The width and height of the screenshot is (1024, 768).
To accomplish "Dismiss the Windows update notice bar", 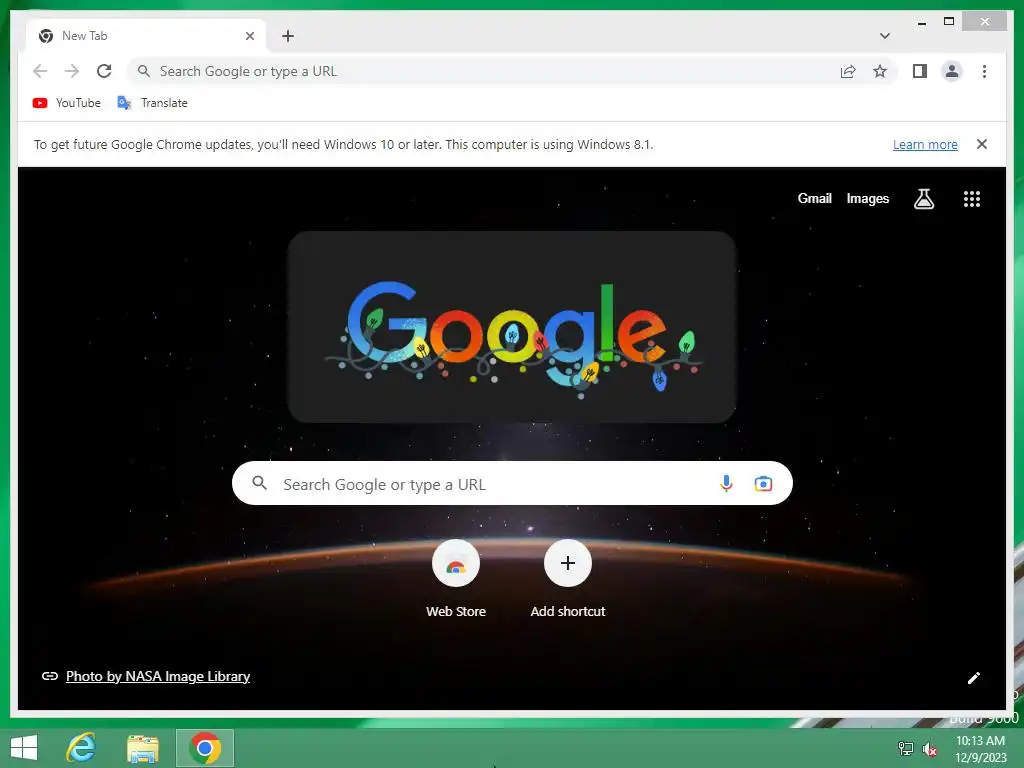I will pyautogui.click(x=982, y=144).
